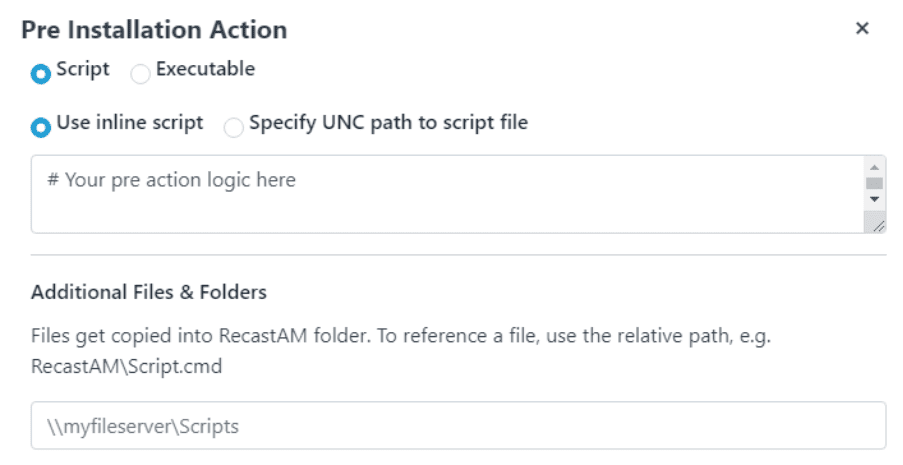This screenshot has width=903, height=465.
Task: Enable the Use inline script radio
Action: pos(41,127)
